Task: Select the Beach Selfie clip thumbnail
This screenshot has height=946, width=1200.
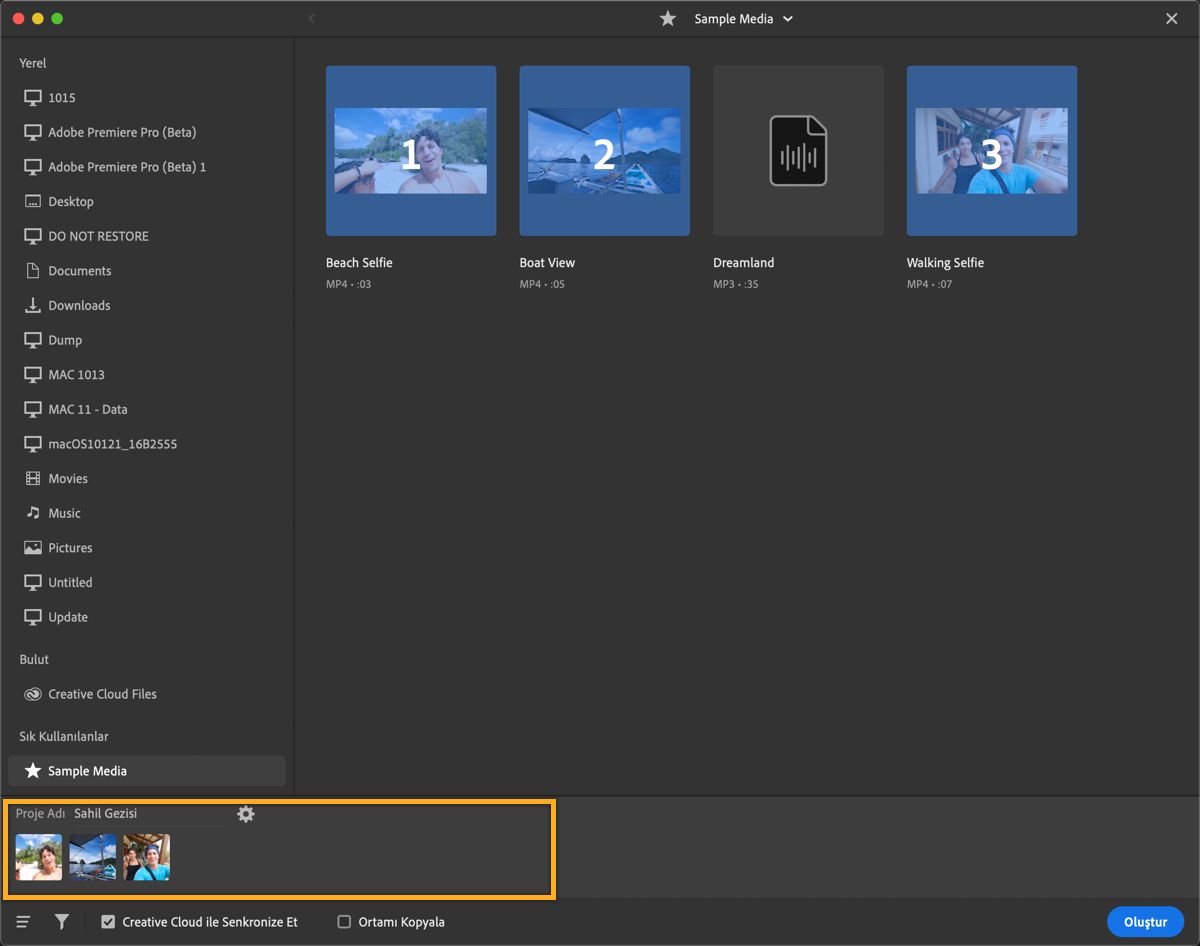Action: pos(411,151)
